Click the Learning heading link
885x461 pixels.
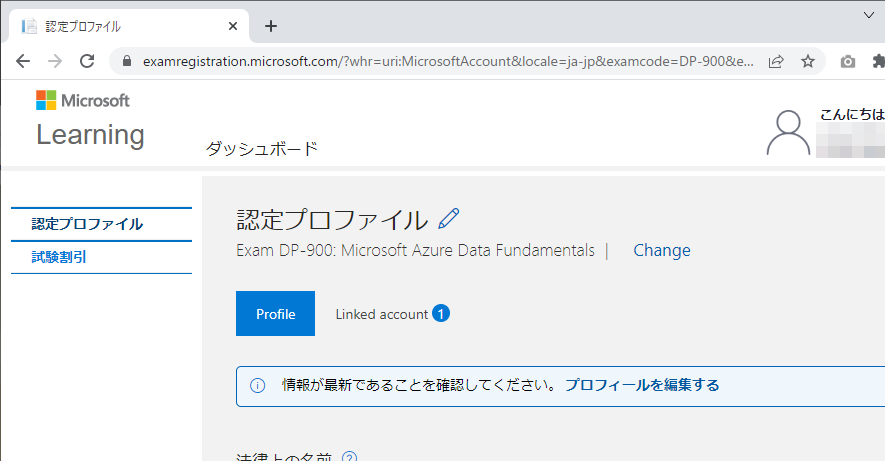pos(90,135)
